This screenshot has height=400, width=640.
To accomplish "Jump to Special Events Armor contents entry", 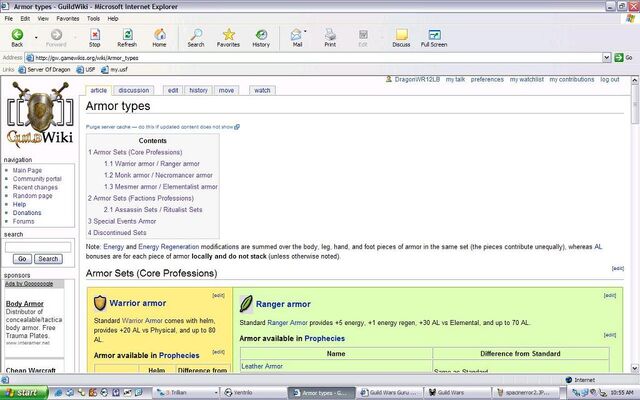I will tap(122, 221).
